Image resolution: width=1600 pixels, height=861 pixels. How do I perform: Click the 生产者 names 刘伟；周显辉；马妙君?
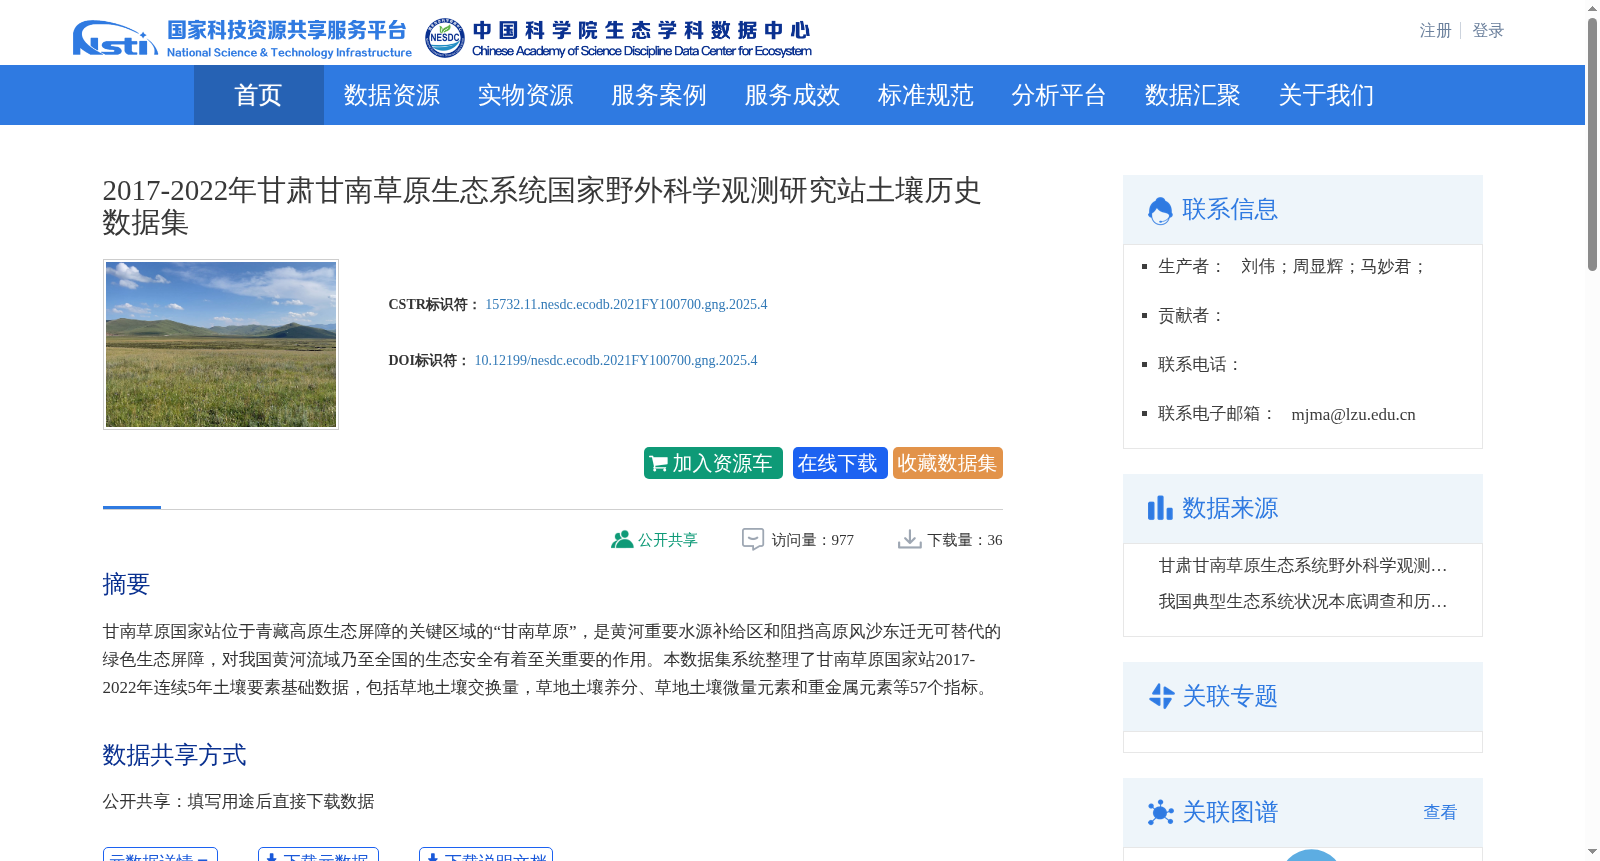[x=1333, y=266]
